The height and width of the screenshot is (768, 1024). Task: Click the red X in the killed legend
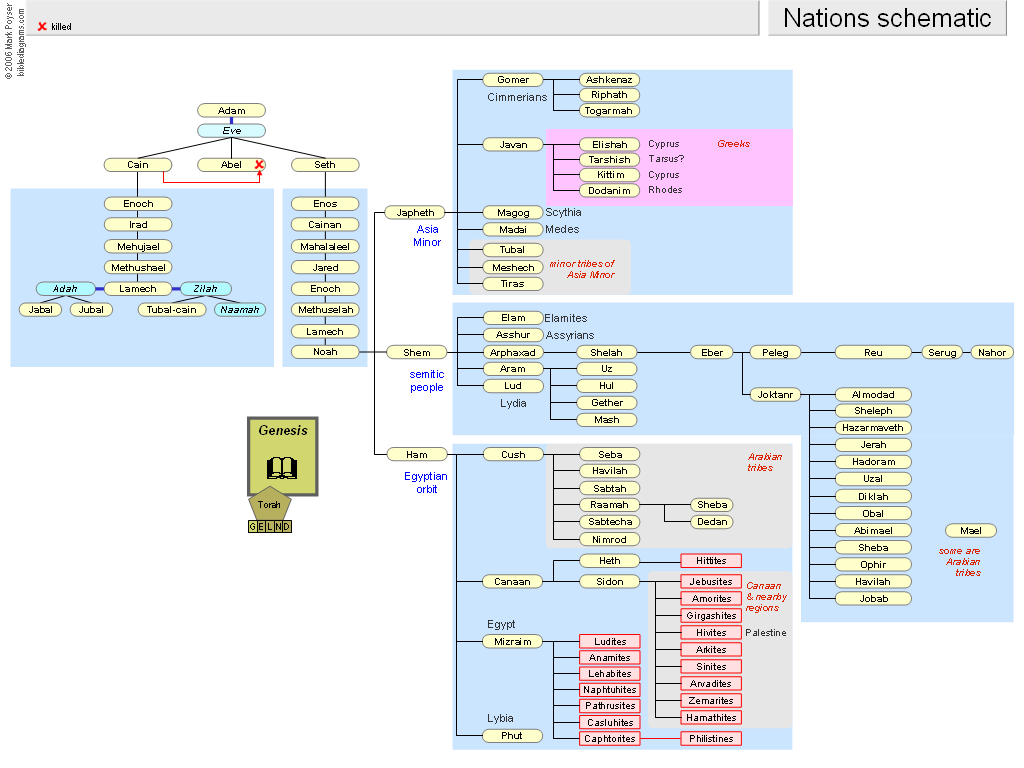[42, 26]
